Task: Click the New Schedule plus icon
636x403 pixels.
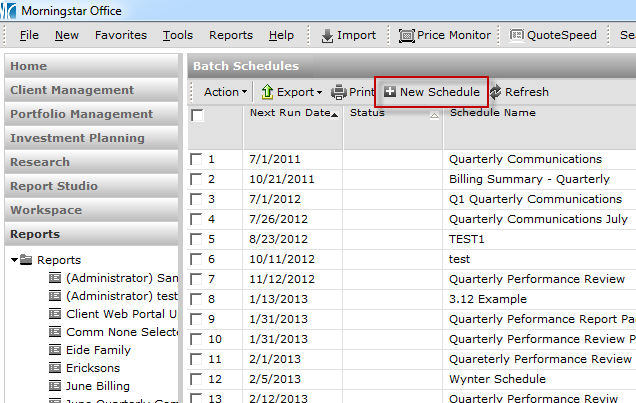Action: click(x=389, y=92)
